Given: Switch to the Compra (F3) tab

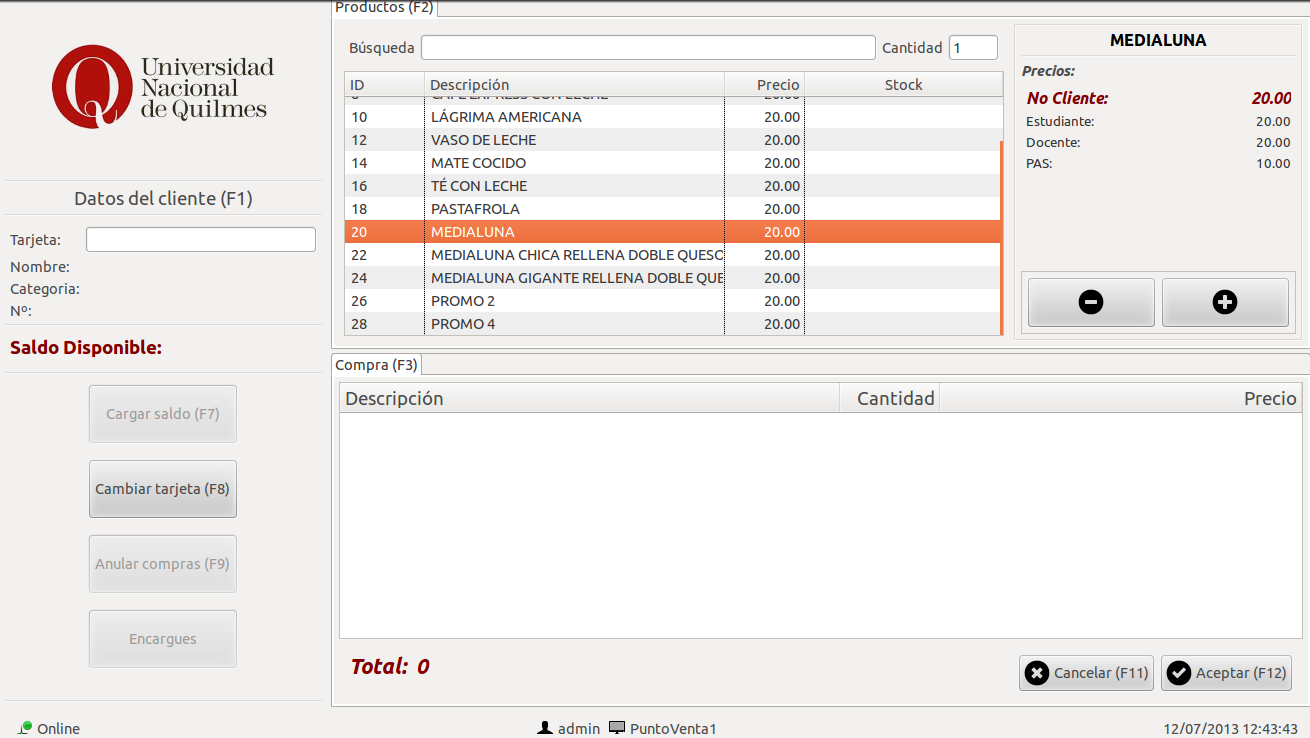Looking at the screenshot, I should coord(377,365).
